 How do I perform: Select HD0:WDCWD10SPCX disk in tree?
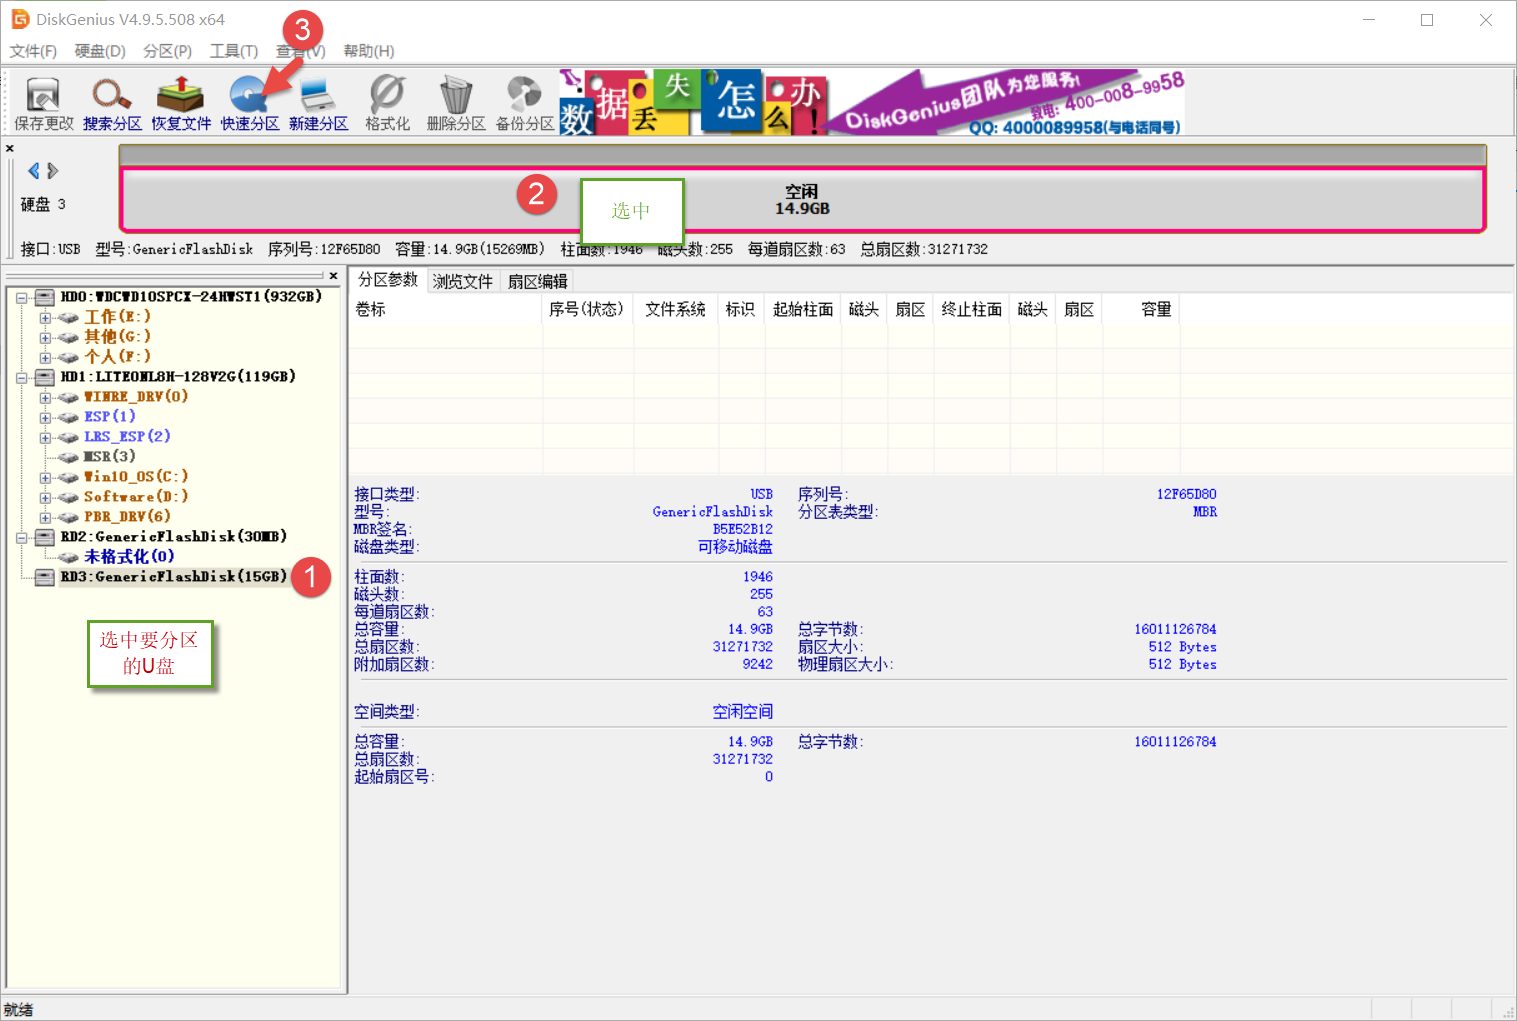pos(191,297)
